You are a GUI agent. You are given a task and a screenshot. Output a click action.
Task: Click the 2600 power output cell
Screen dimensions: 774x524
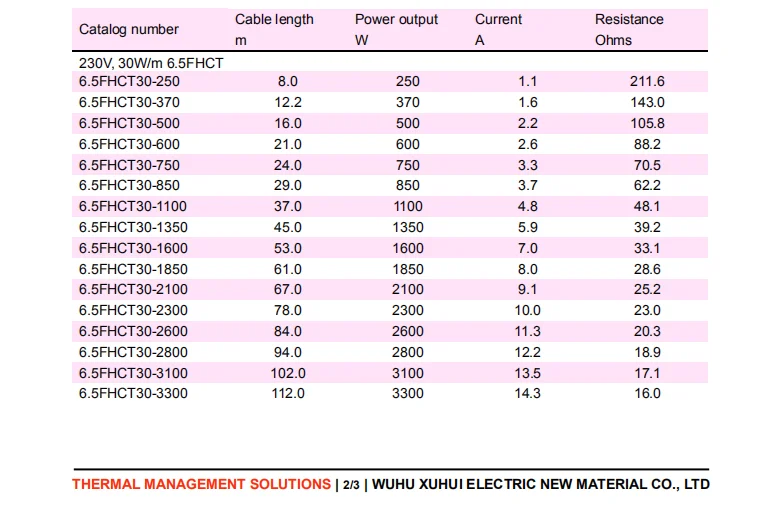point(407,331)
